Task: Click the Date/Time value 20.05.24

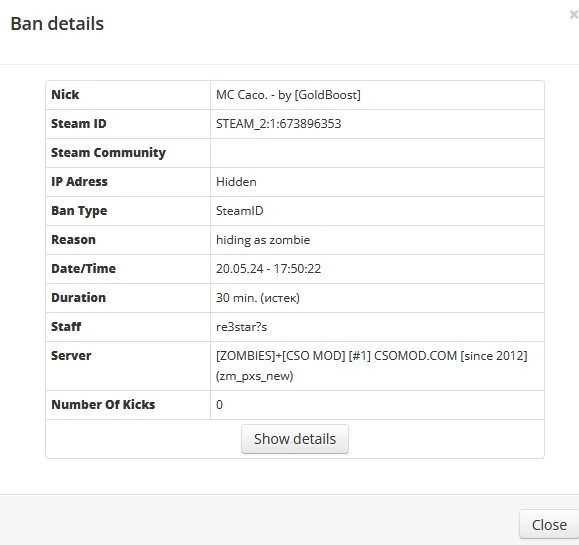Action: [x=240, y=269]
